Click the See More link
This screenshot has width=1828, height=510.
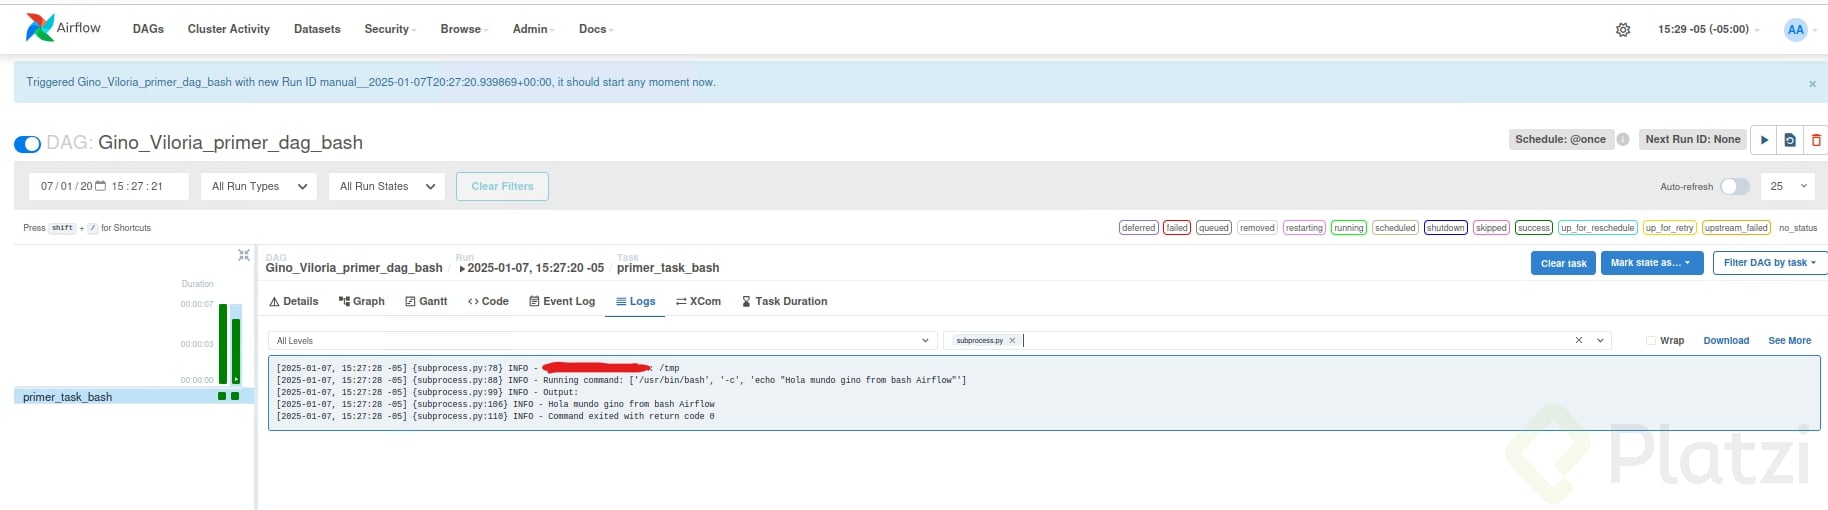[1789, 341]
